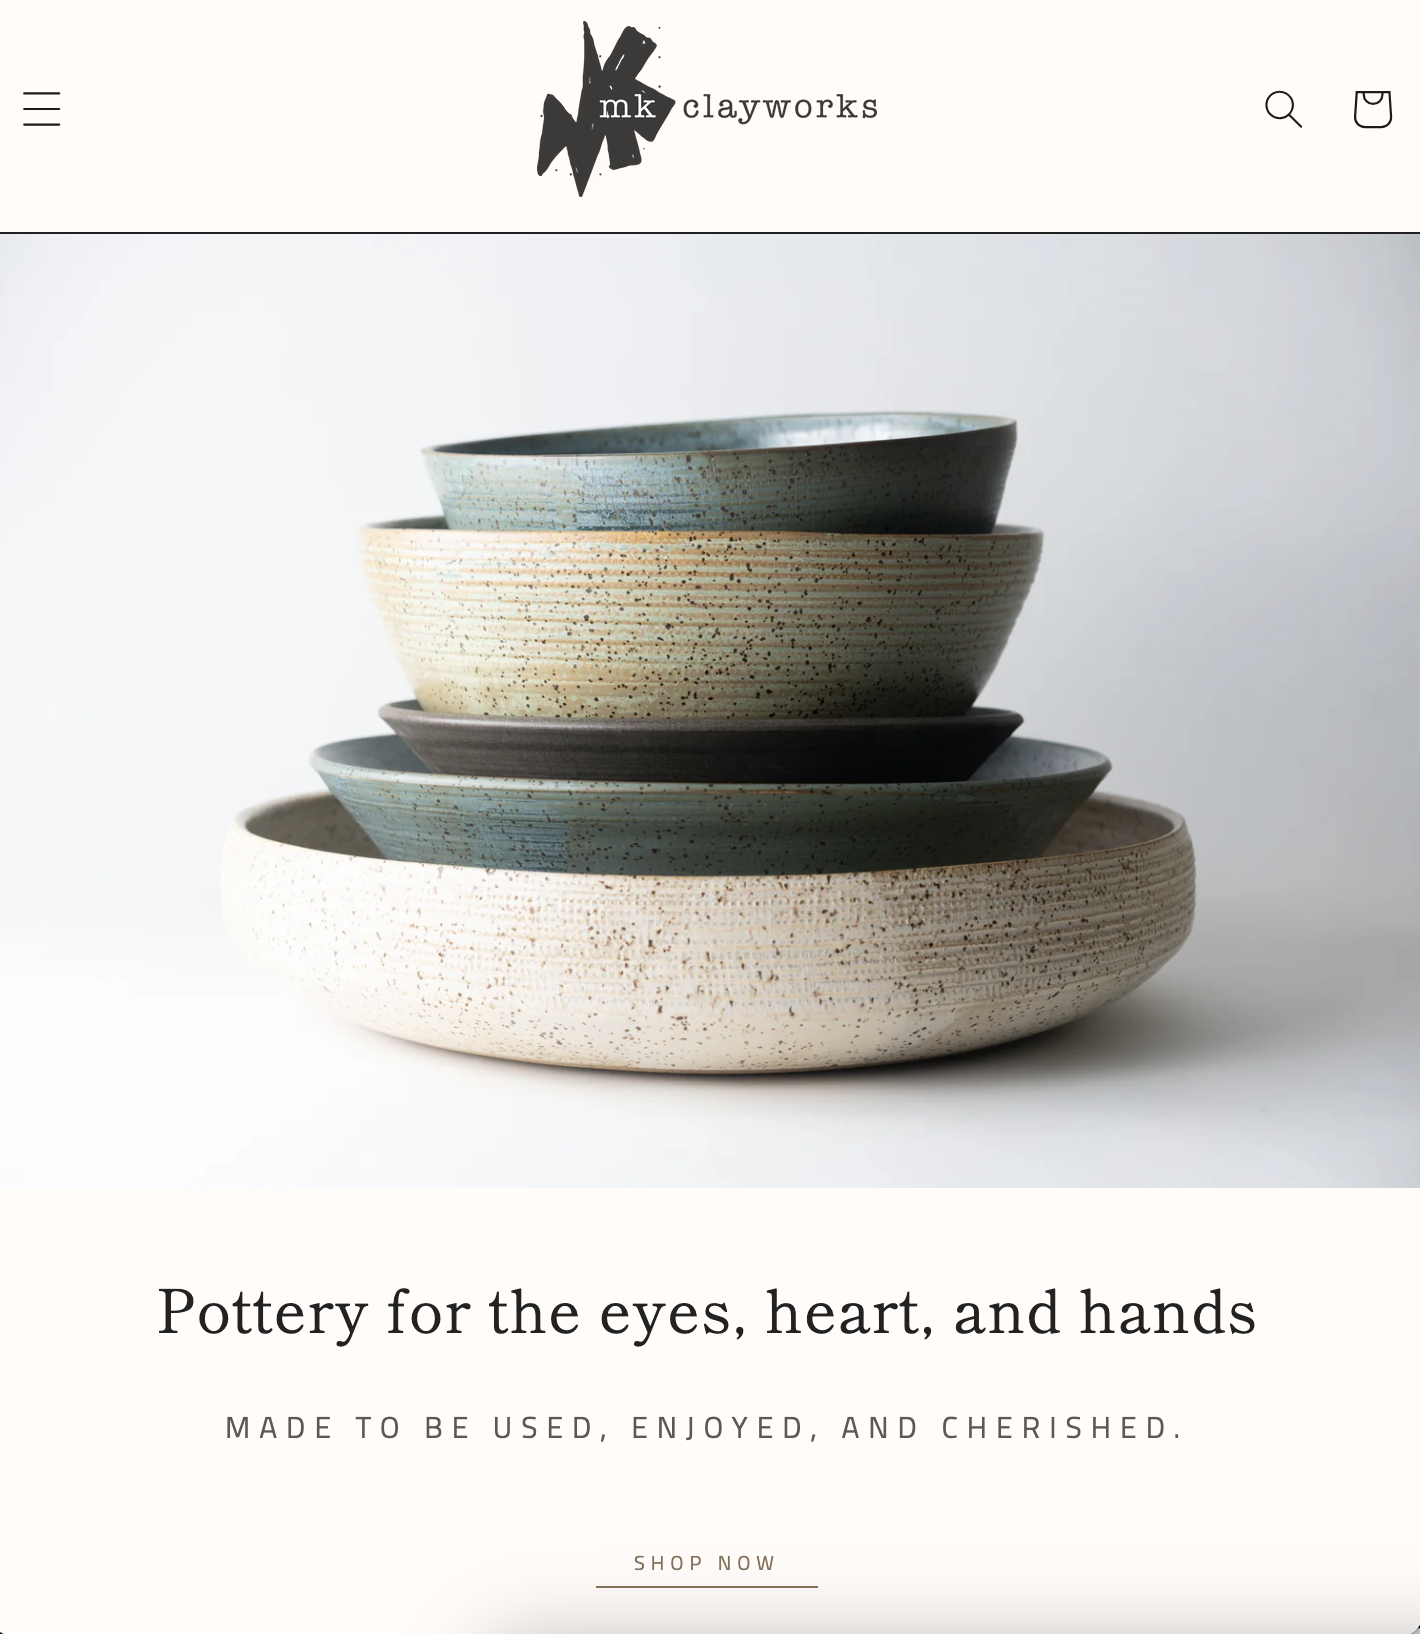The width and height of the screenshot is (1420, 1634).
Task: Click the 'Made to be used' subheading
Action: 706,1427
